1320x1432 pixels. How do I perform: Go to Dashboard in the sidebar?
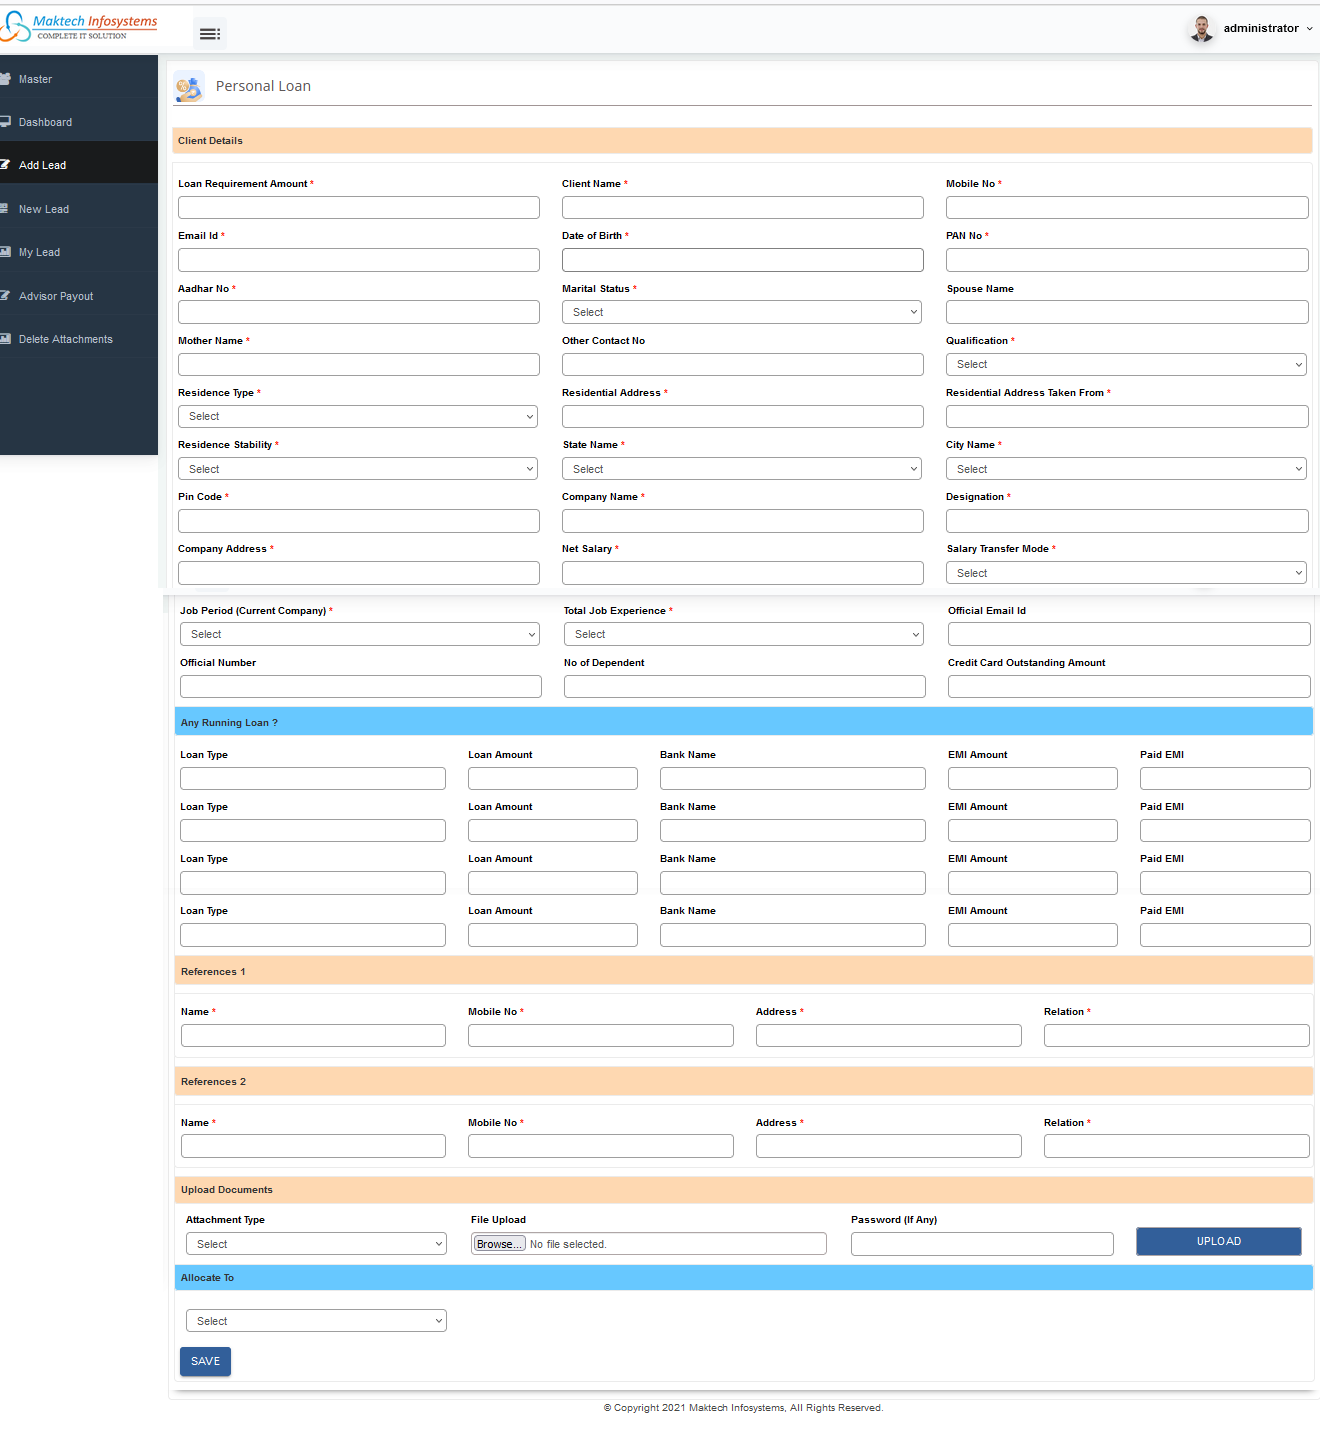click(x=45, y=122)
